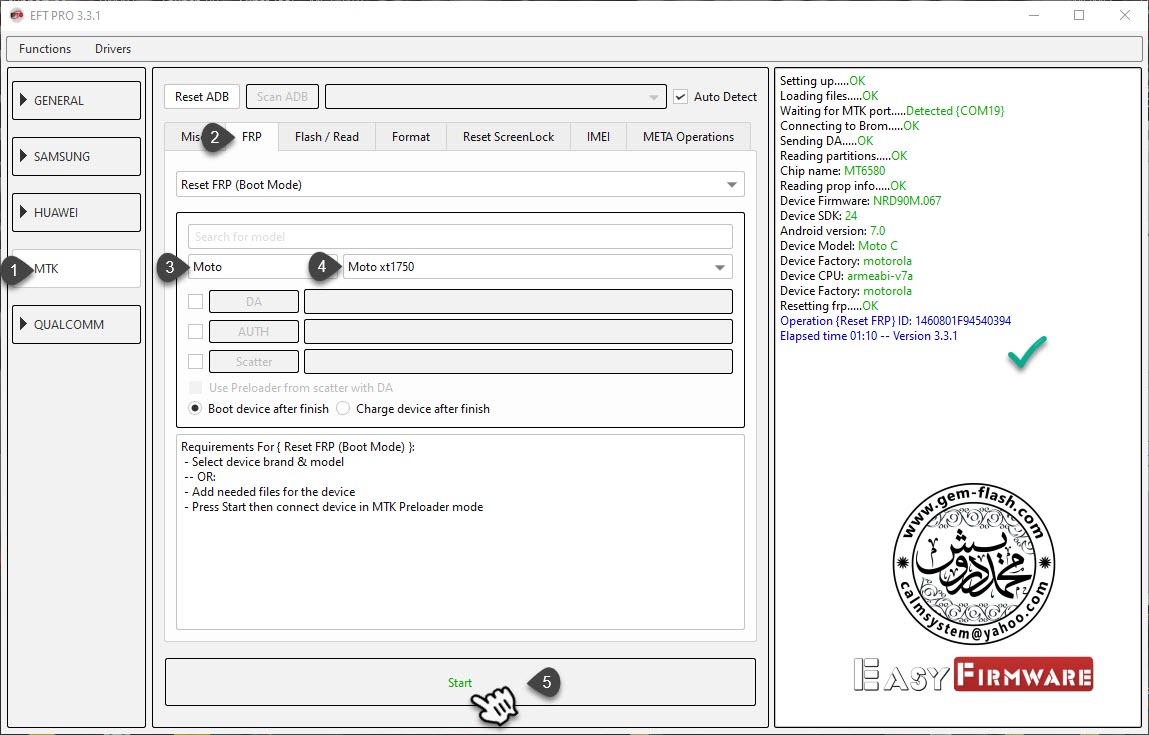1149x735 pixels.
Task: Expand the QUALCOMM section
Action: coord(76,325)
